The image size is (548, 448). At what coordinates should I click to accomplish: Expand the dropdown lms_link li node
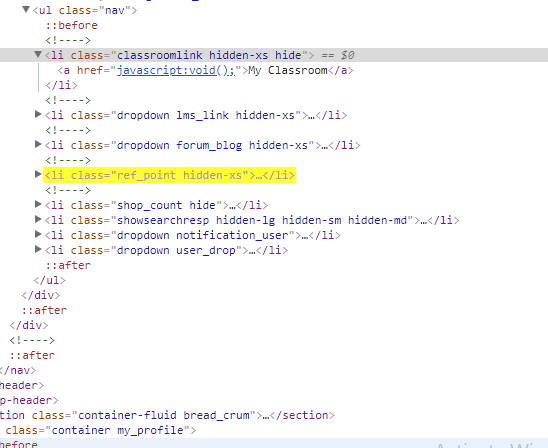click(38, 114)
